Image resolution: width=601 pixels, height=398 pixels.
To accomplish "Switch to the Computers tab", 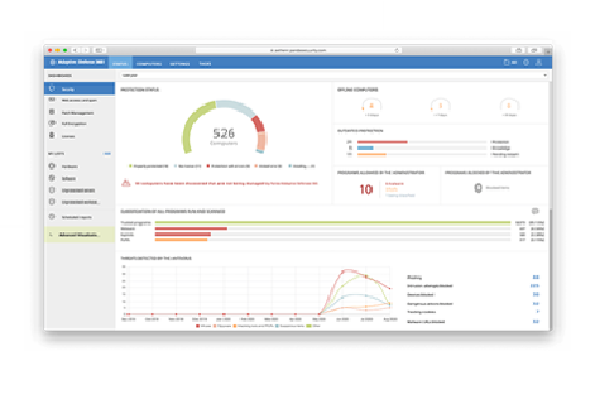I will click(149, 64).
